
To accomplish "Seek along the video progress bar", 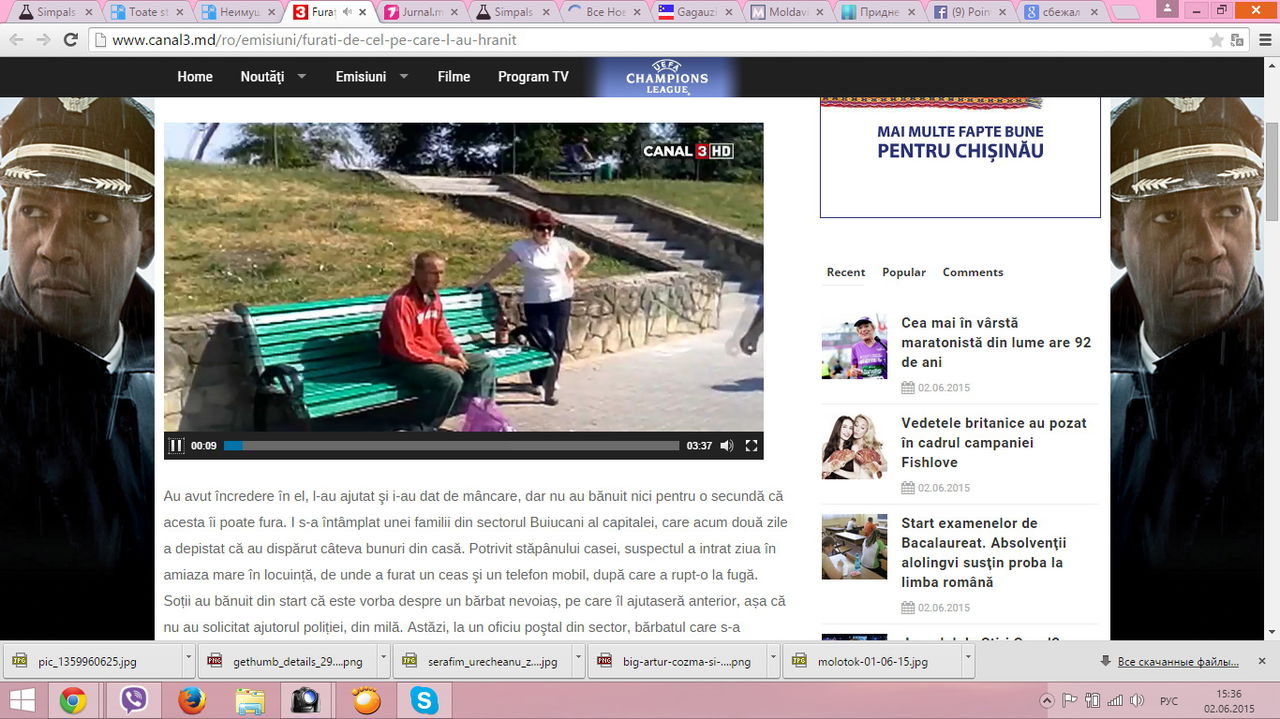I will 451,445.
